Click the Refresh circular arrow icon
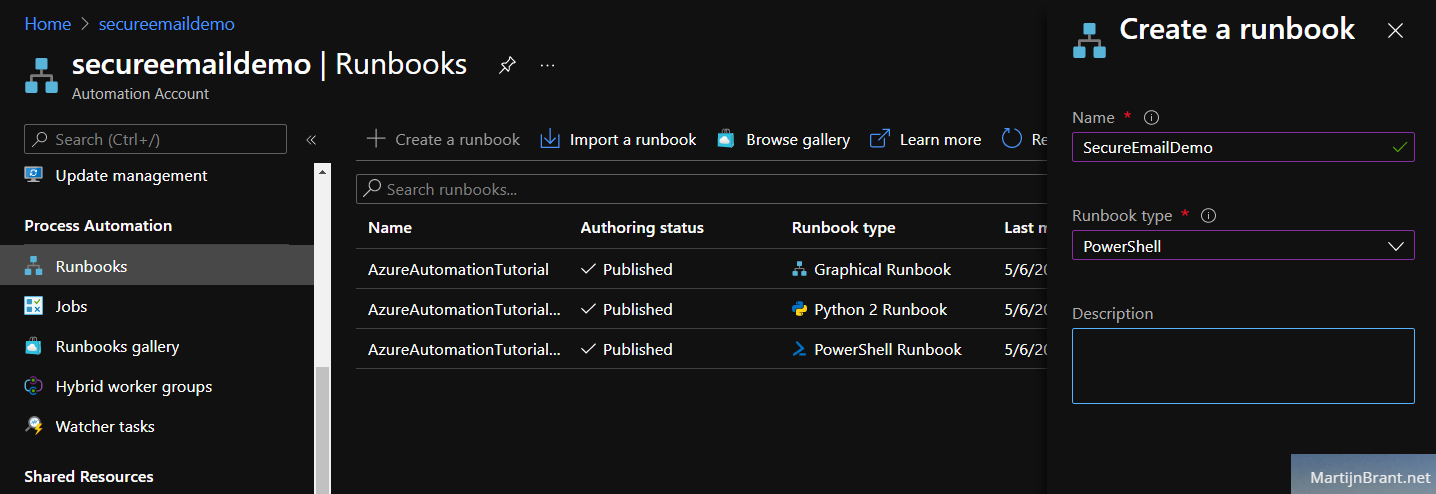 point(1012,139)
